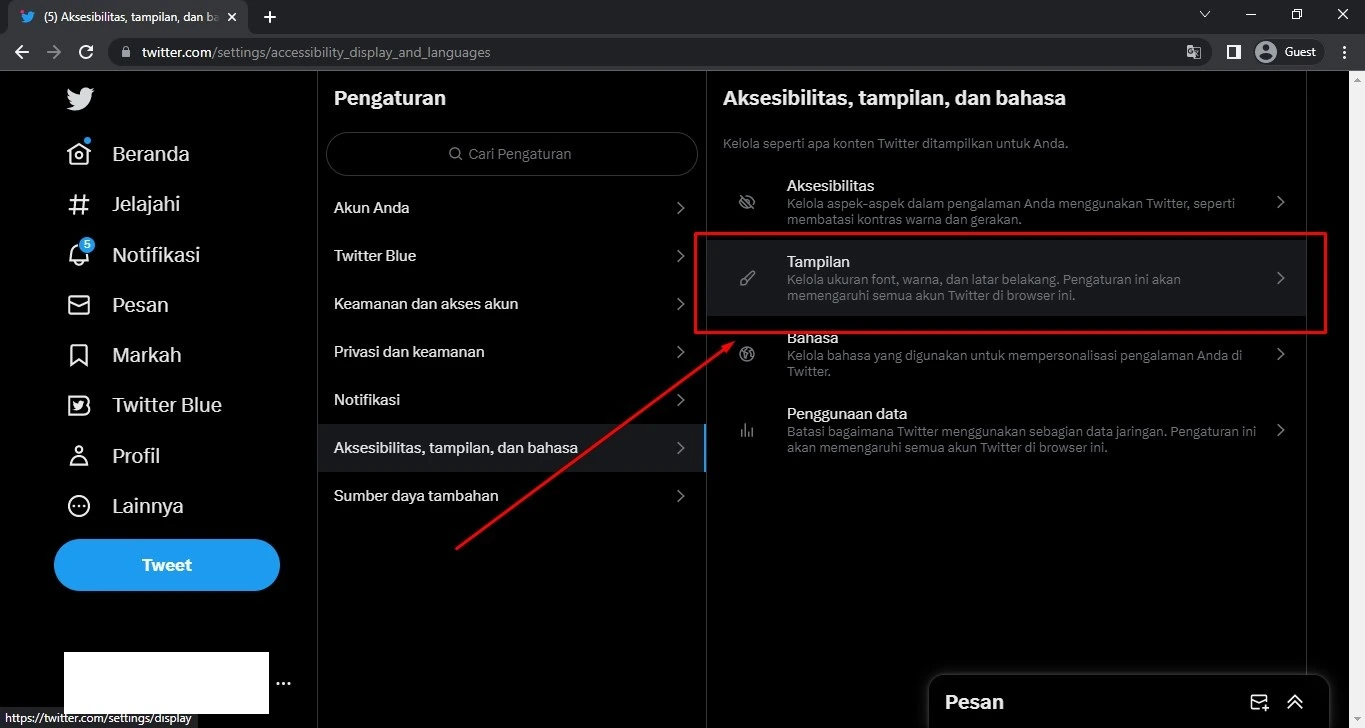Open Profil person icon
The image size is (1365, 728).
(79, 456)
